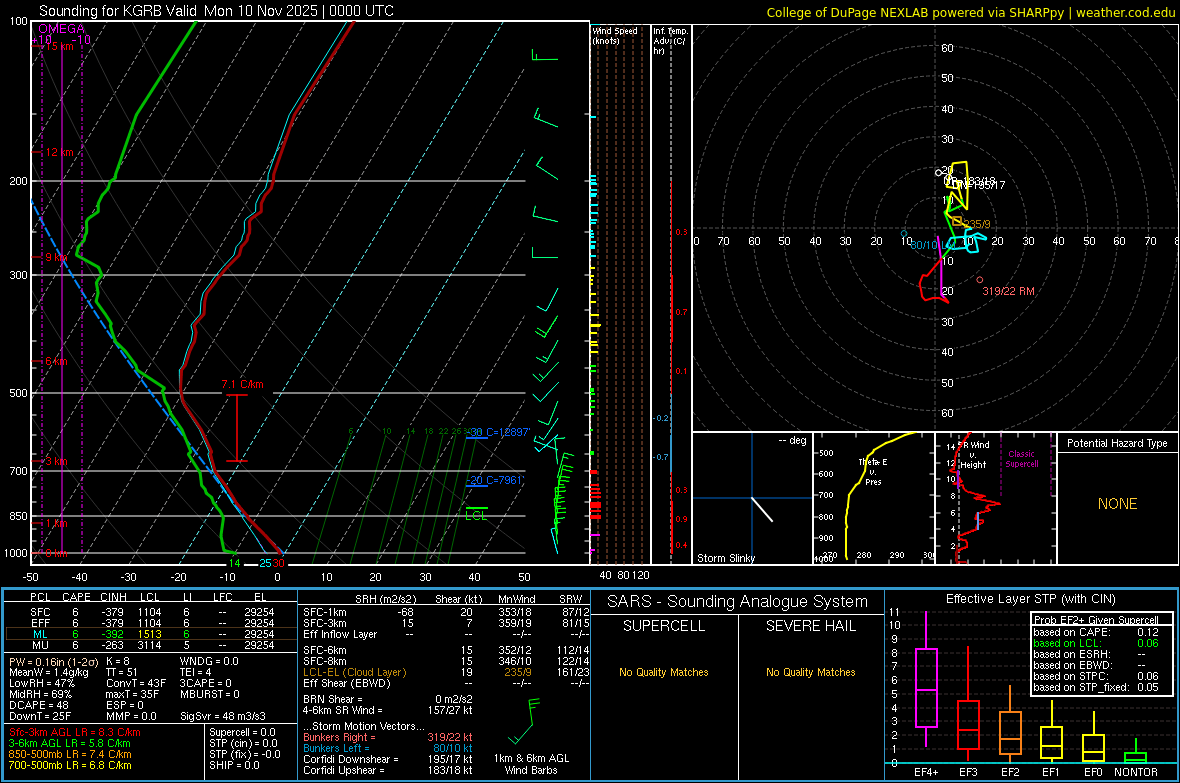
Task: Click the "80/10 LM" hodograph label
Action: (932, 245)
